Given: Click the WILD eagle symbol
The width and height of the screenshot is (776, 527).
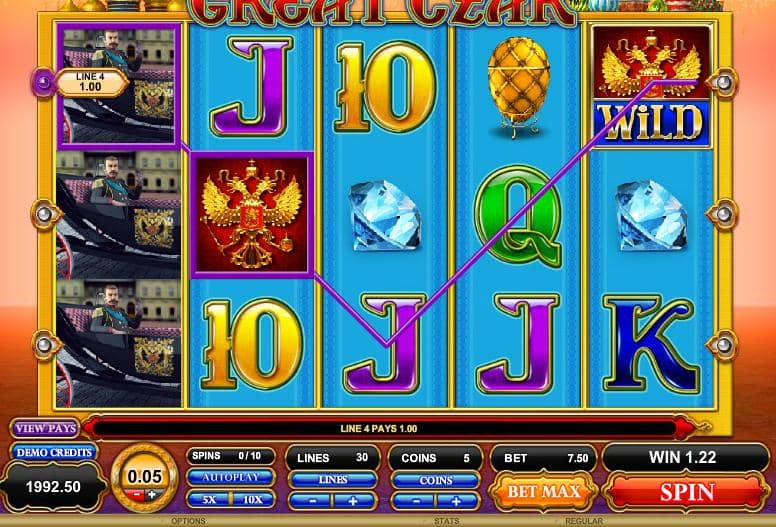Looking at the screenshot, I should click(651, 87).
